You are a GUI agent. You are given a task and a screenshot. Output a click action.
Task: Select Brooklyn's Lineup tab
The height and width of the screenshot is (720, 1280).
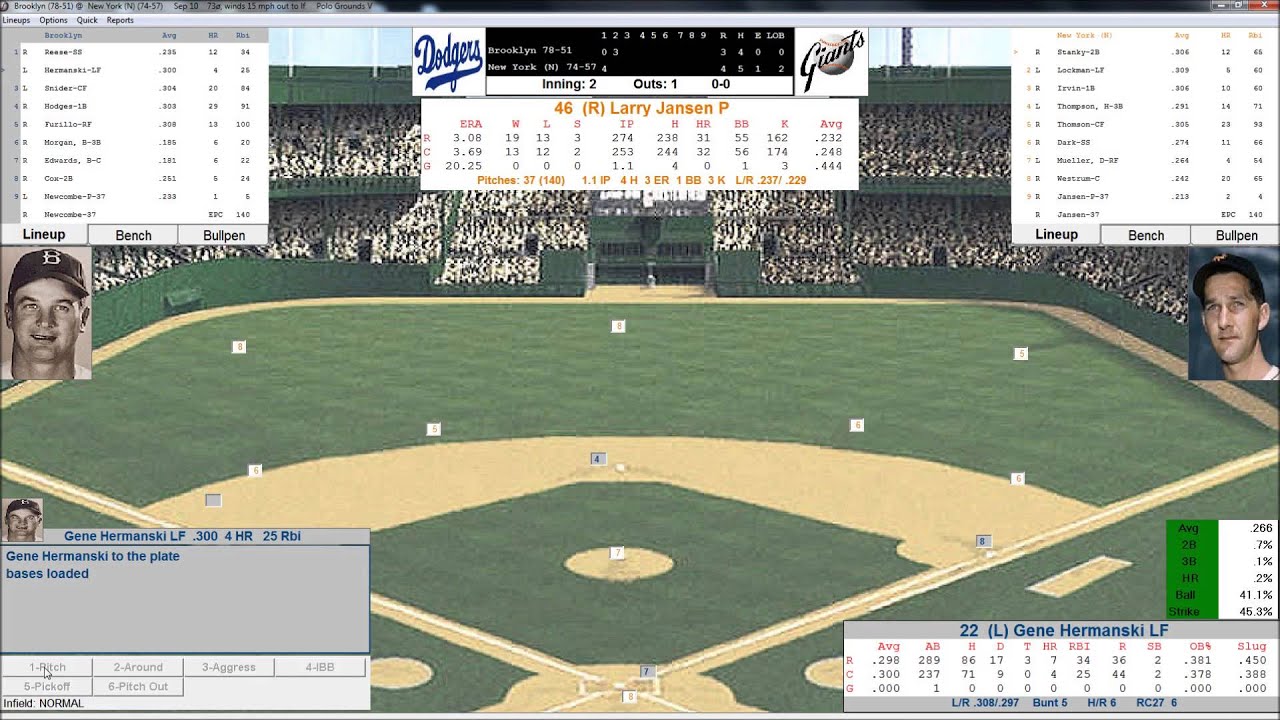[x=44, y=235]
